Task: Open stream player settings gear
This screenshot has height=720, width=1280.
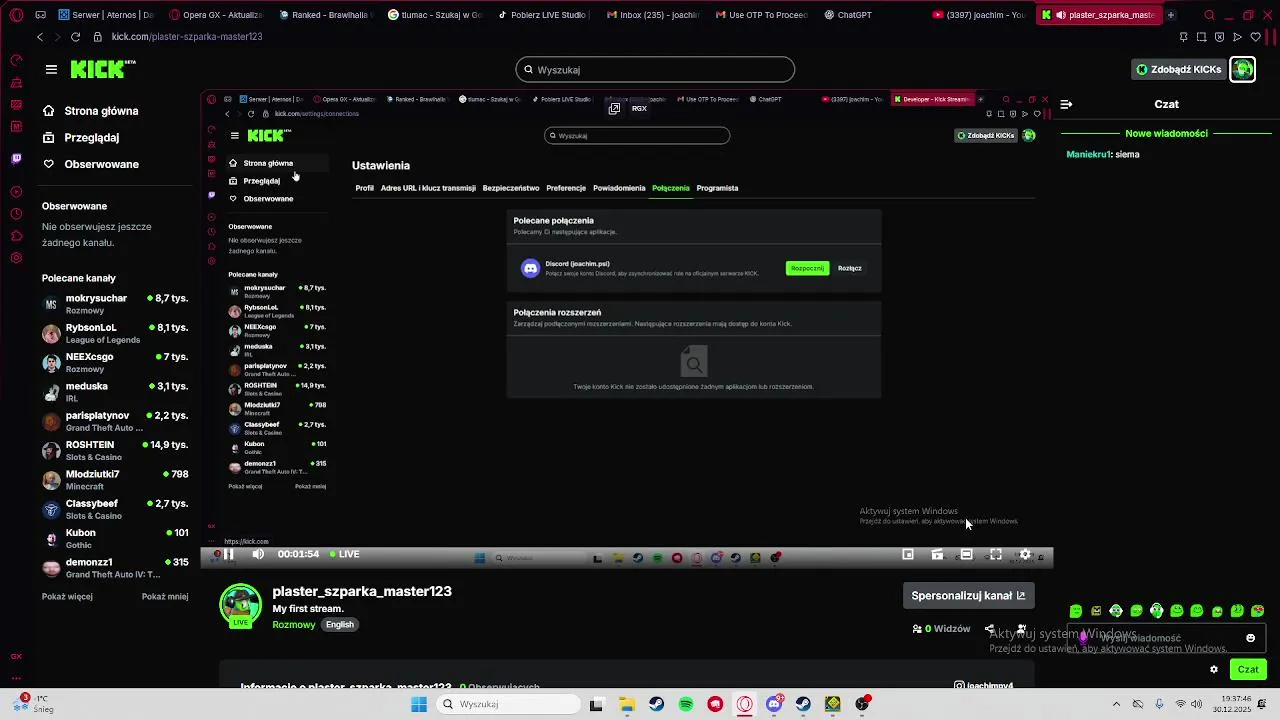Action: (x=1025, y=554)
